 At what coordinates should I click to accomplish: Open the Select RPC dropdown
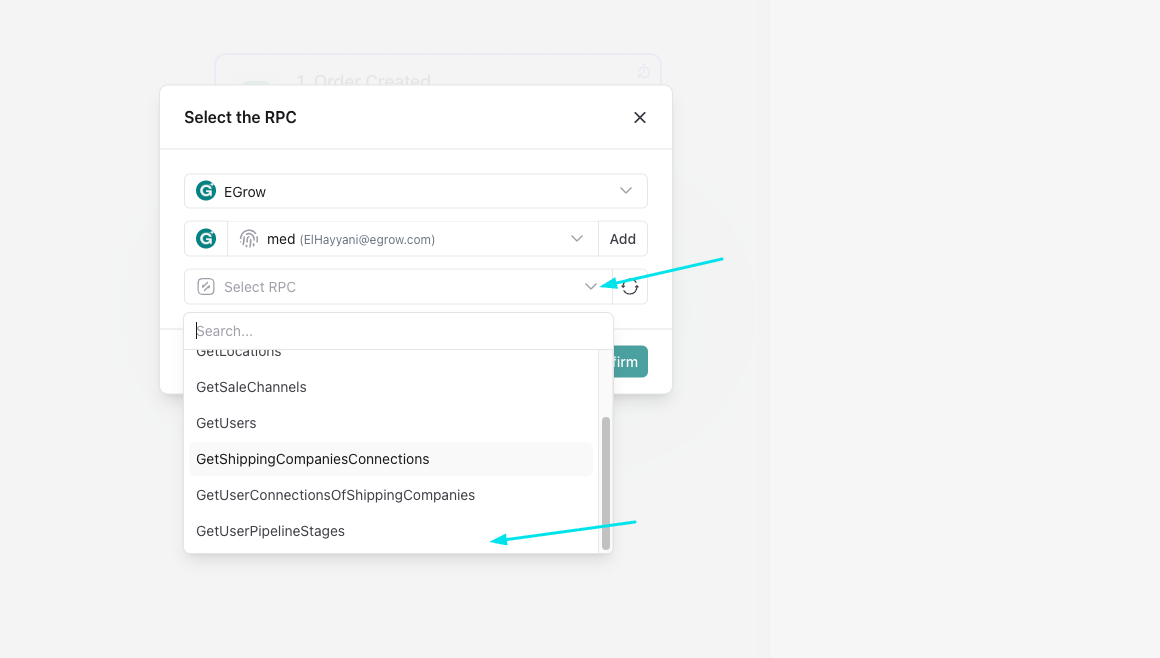[398, 286]
